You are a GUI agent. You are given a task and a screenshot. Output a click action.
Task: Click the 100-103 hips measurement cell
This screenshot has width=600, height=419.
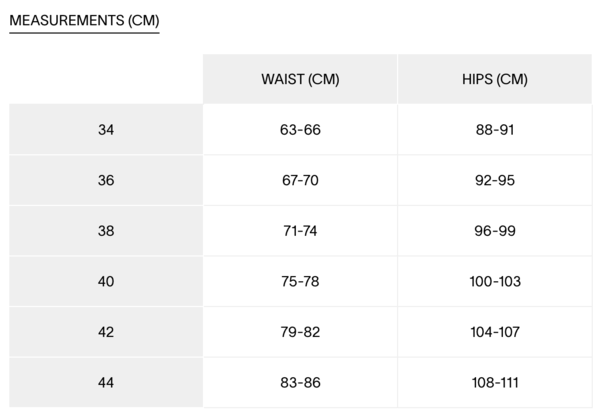(495, 282)
